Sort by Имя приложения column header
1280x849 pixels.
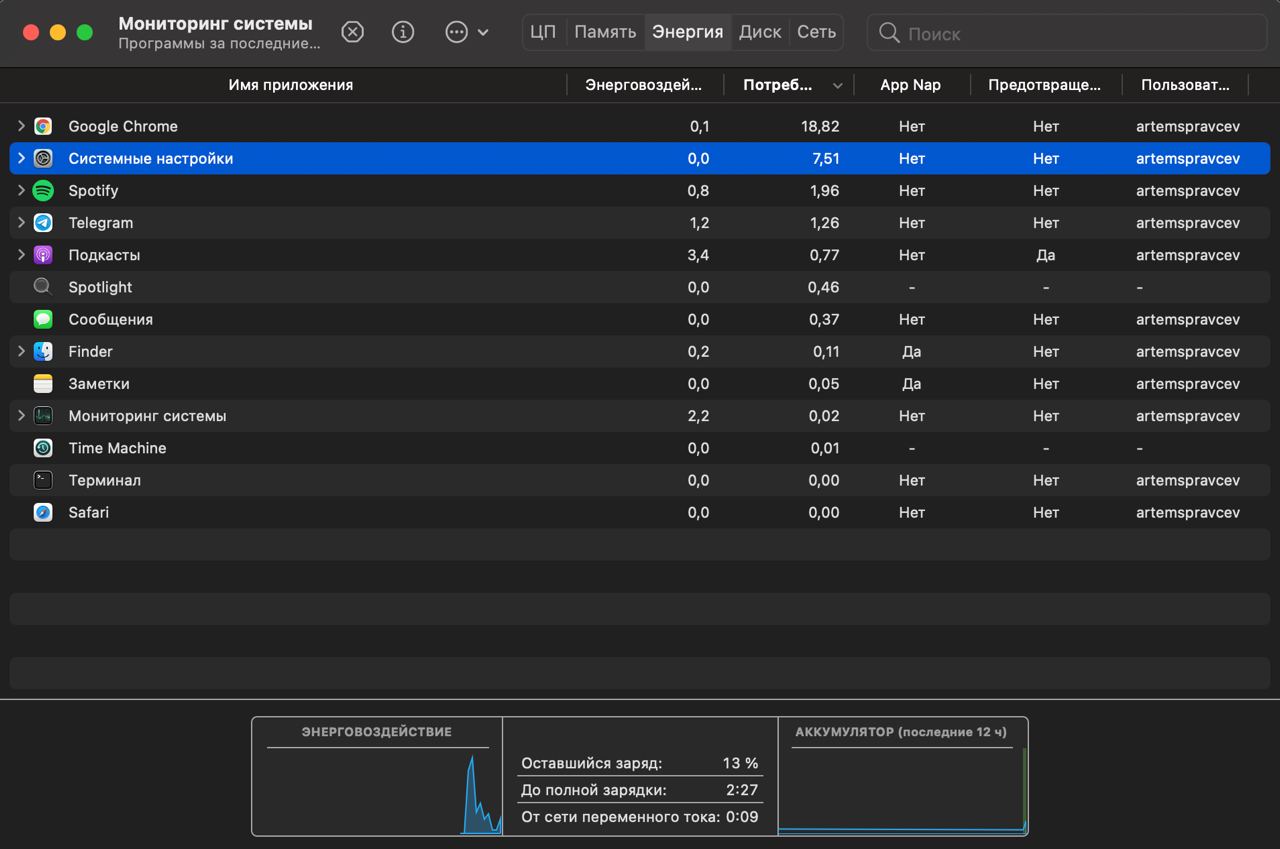coord(290,85)
